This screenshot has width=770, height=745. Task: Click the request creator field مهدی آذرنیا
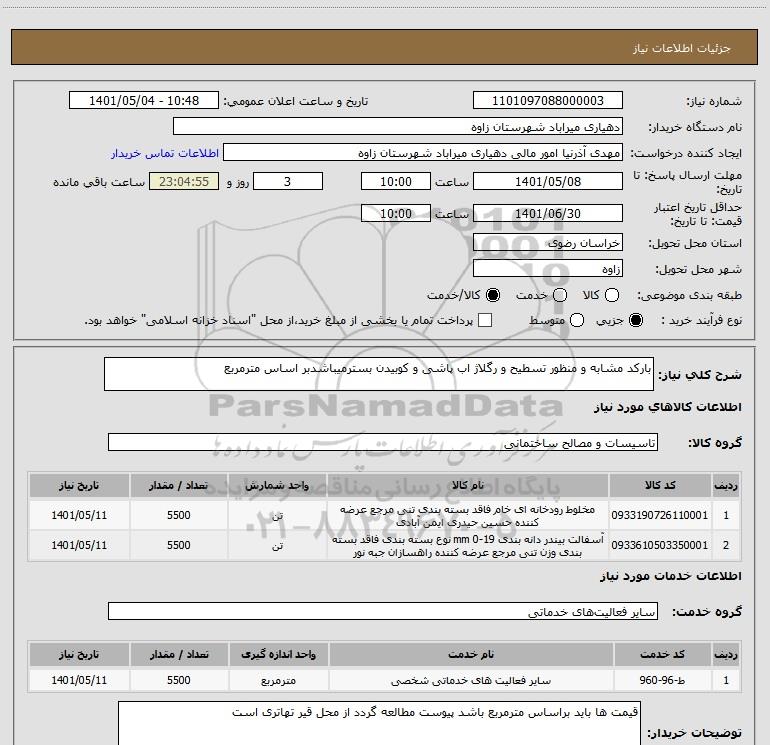423,153
